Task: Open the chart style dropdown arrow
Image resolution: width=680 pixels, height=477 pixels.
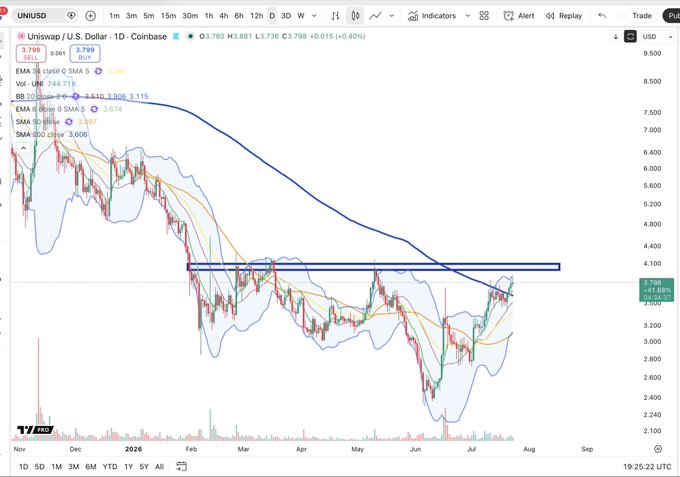Action: click(392, 16)
